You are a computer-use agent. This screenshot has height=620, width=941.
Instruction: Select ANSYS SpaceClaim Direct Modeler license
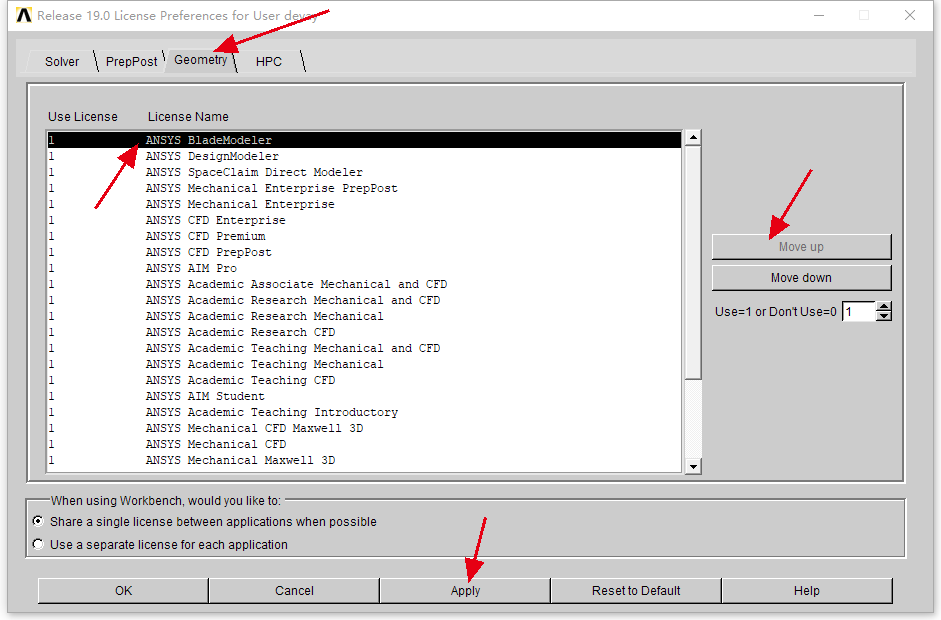254,172
